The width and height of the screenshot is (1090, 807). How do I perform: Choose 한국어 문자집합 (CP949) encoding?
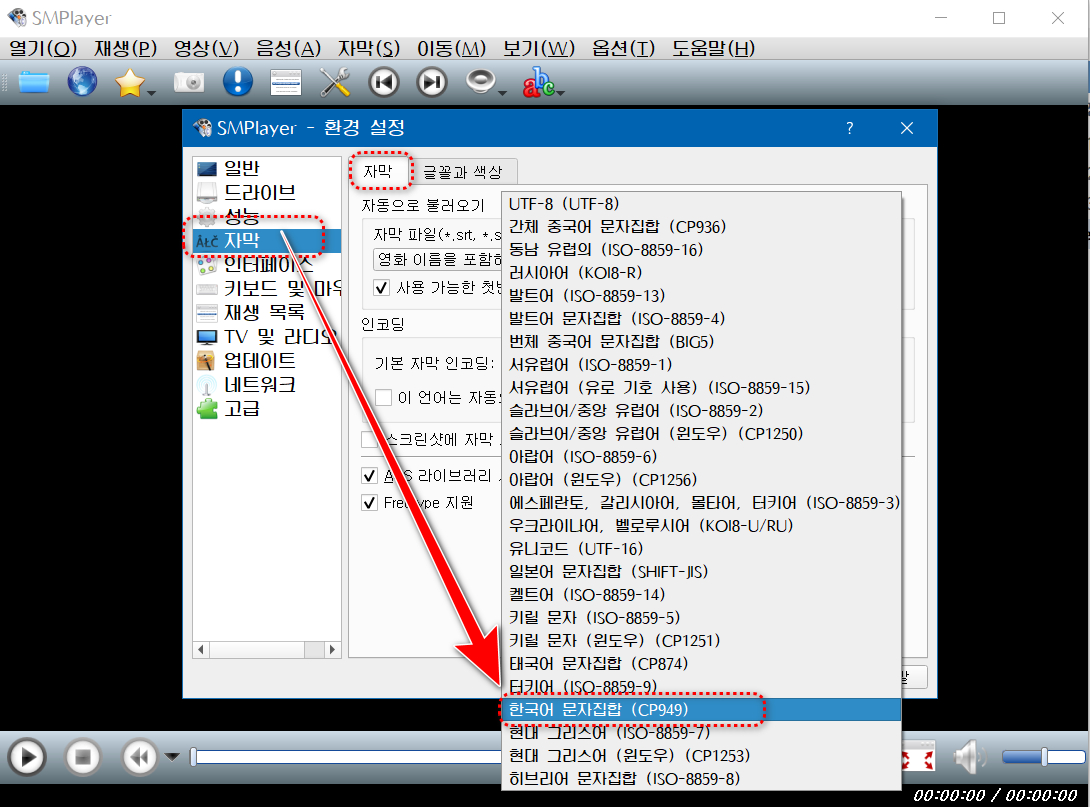701,710
